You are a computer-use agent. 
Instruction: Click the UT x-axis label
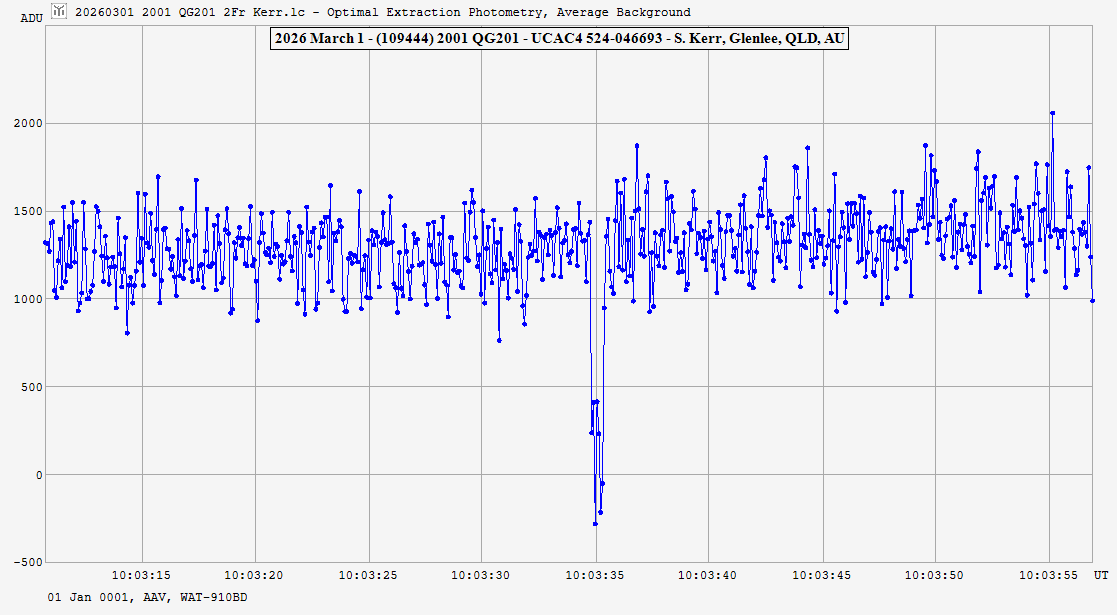1100,575
